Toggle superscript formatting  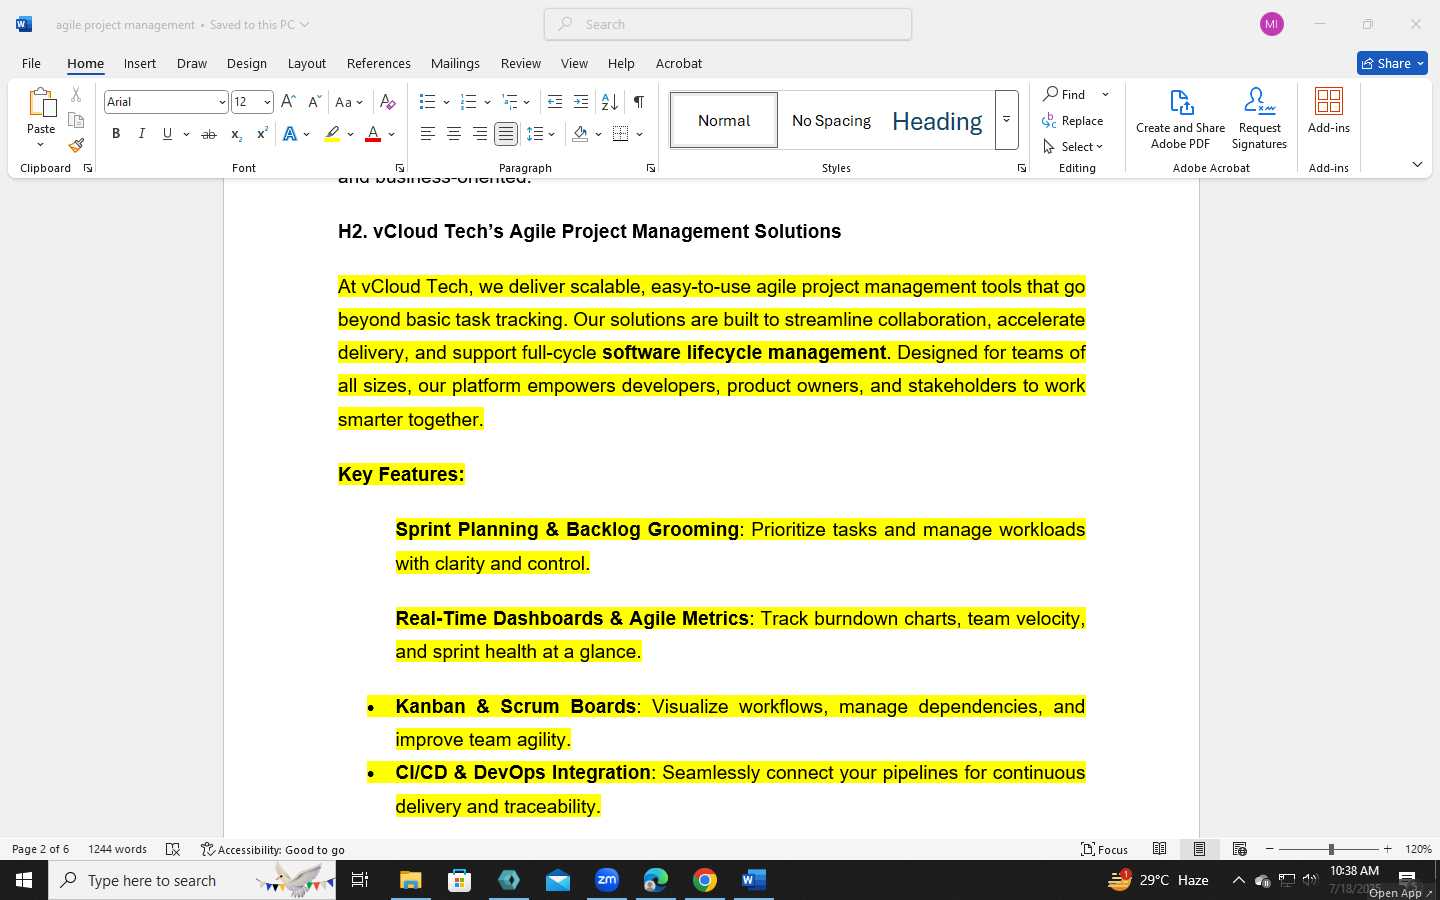tap(262, 134)
